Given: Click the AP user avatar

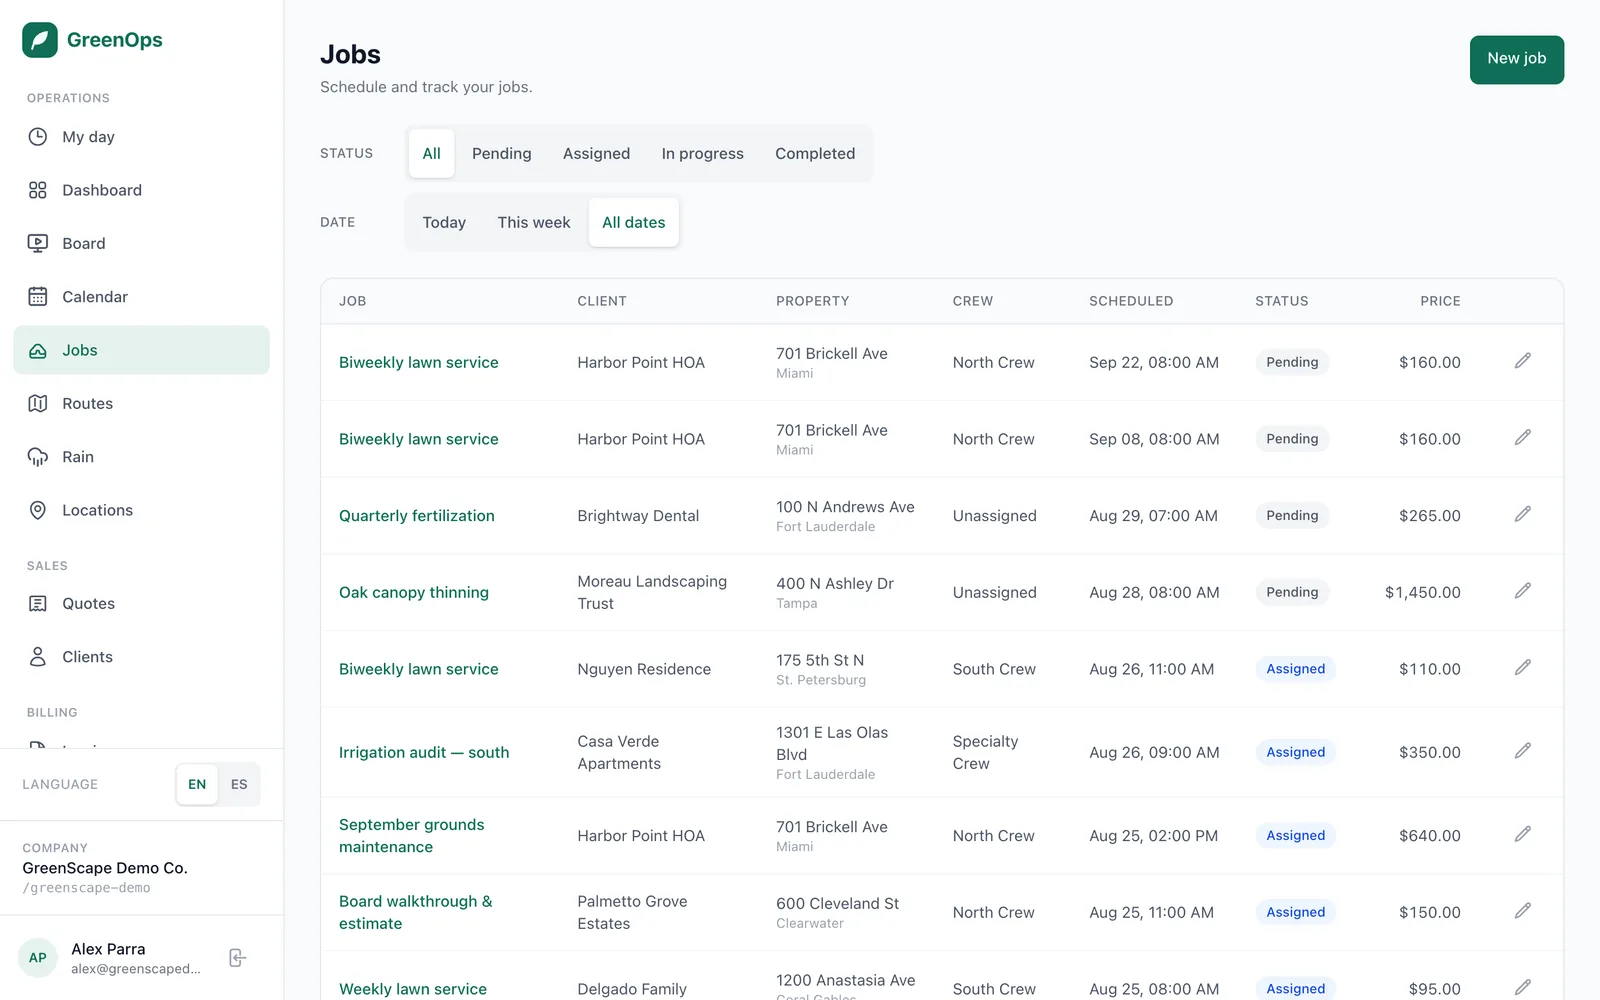Looking at the screenshot, I should [38, 958].
